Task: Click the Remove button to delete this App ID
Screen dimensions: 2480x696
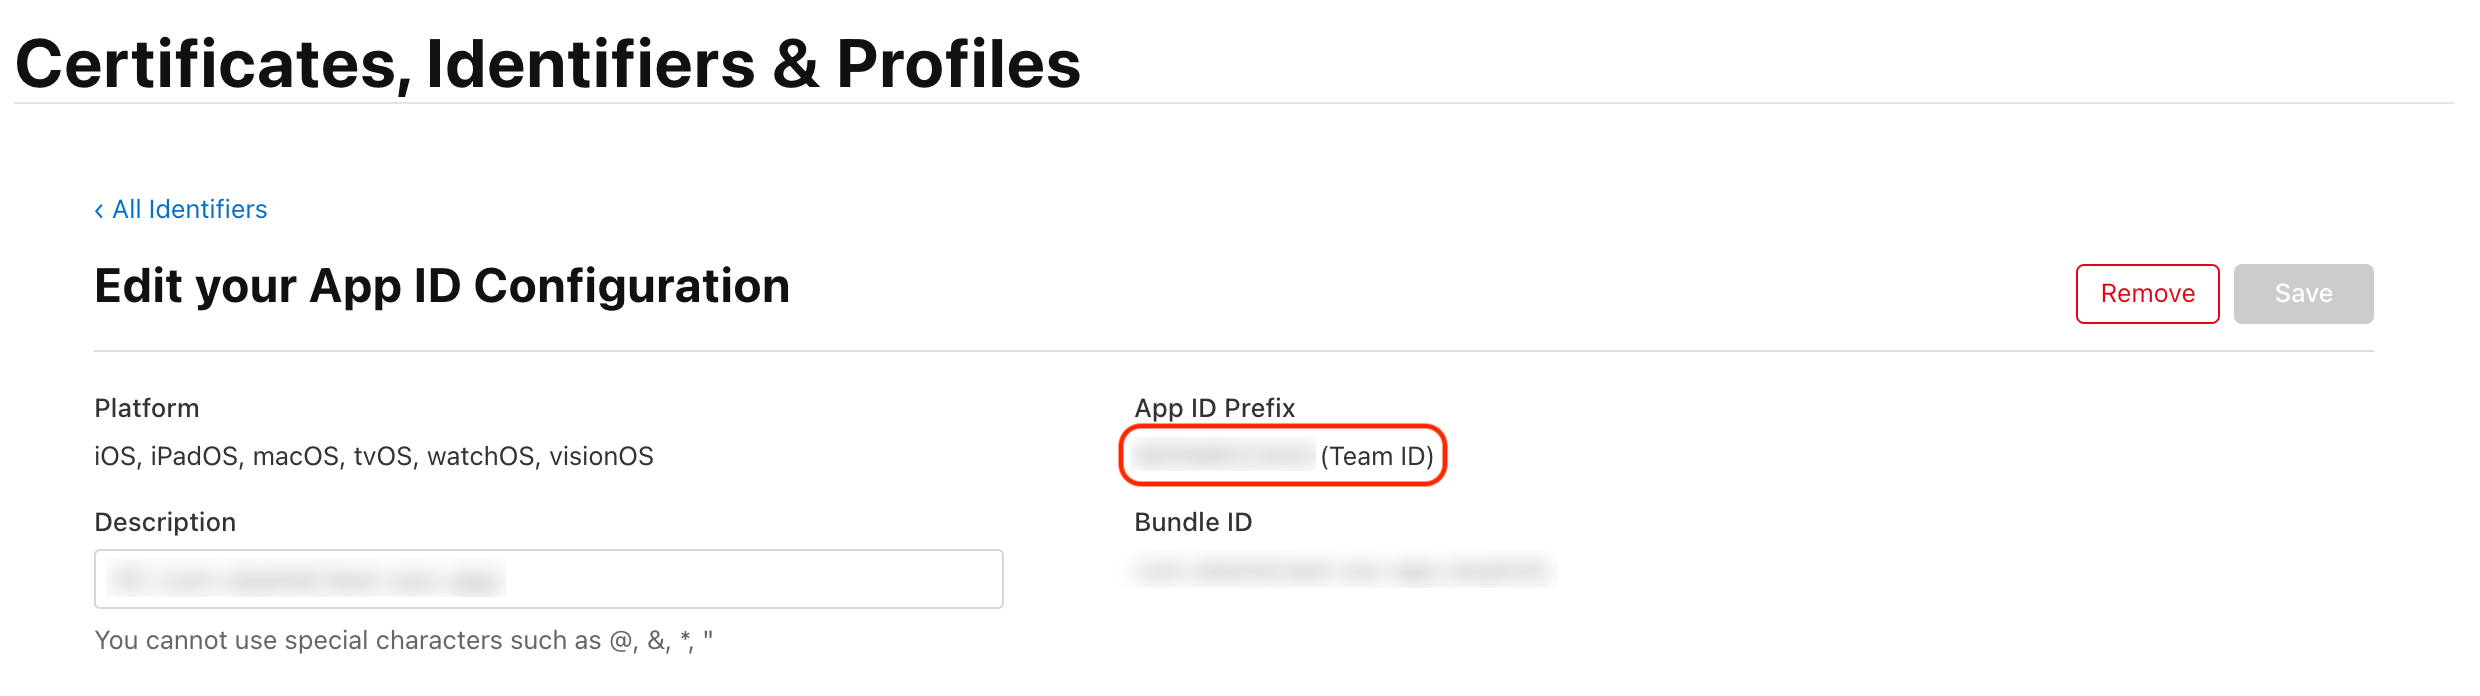Action: pyautogui.click(x=2146, y=293)
